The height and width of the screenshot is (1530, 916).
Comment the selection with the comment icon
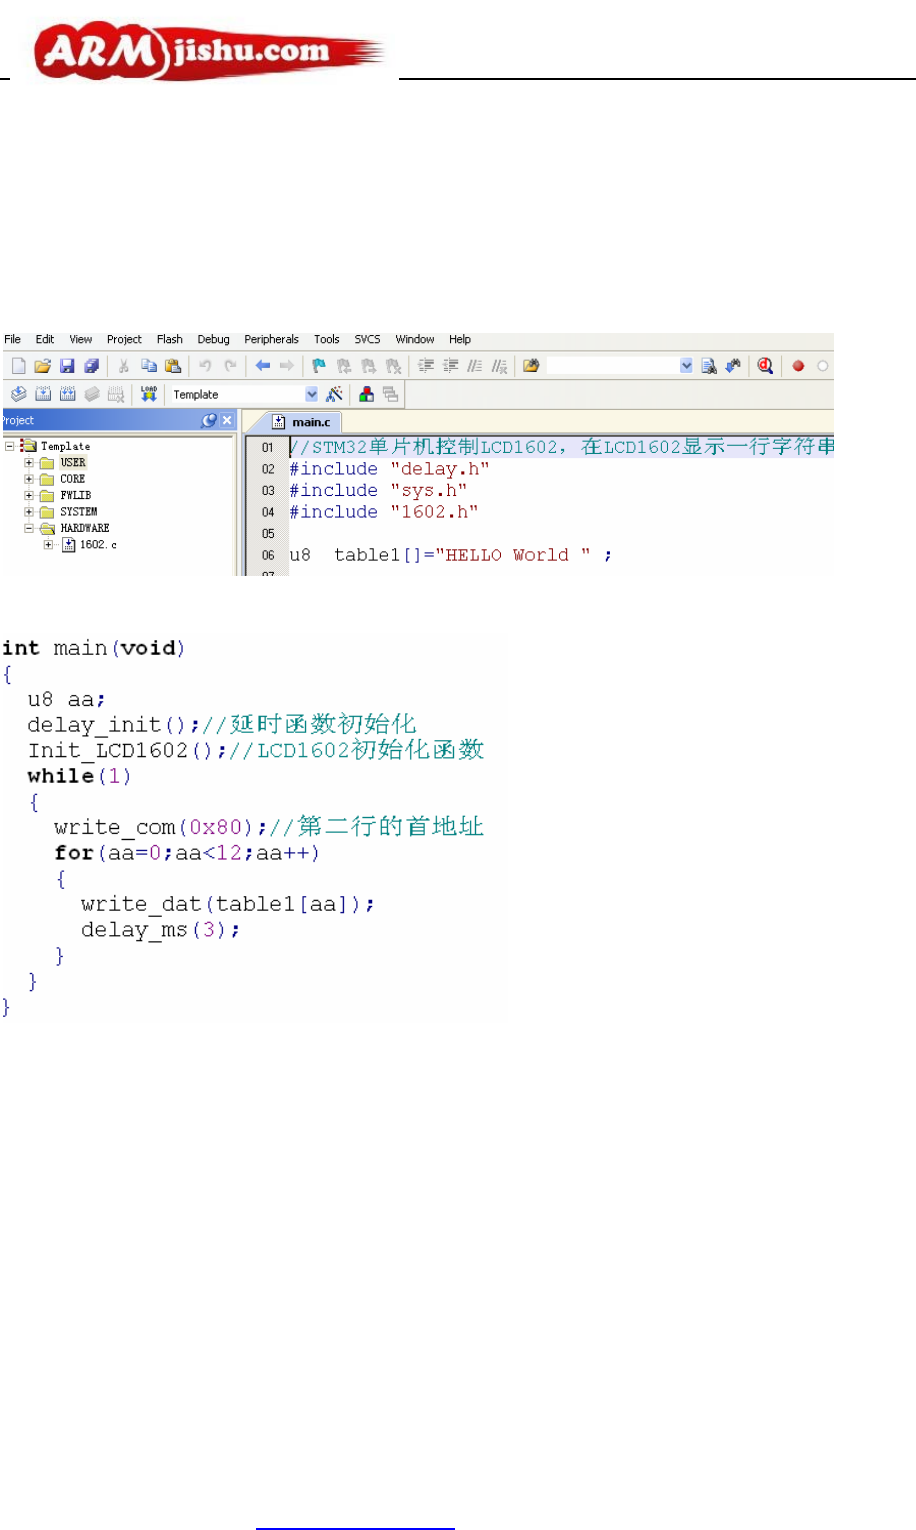[x=475, y=366]
